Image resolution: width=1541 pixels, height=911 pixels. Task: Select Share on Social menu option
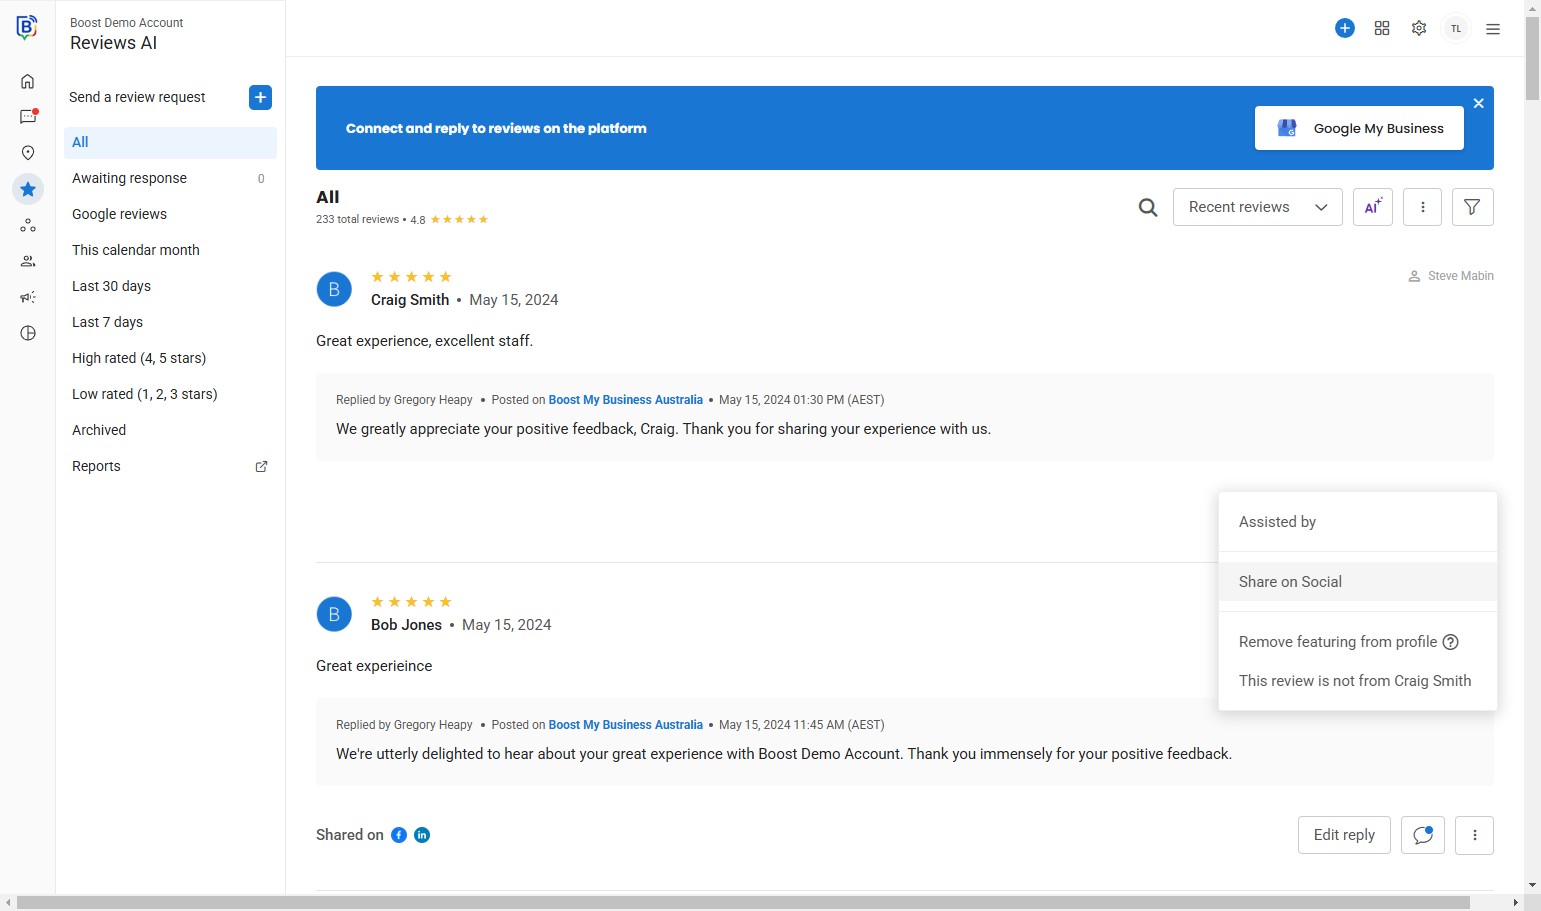pyautogui.click(x=1290, y=582)
